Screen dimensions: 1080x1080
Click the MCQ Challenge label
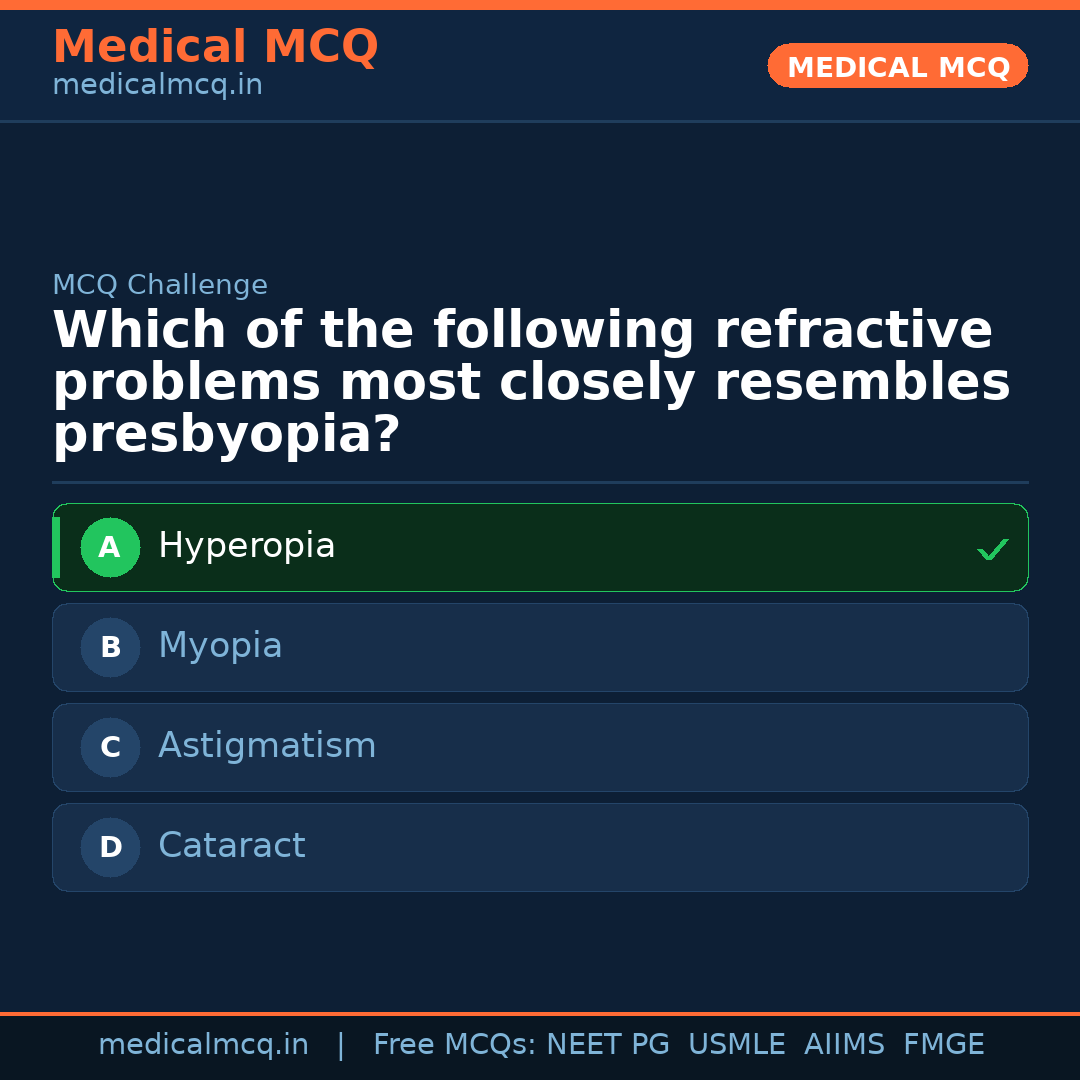[160, 285]
